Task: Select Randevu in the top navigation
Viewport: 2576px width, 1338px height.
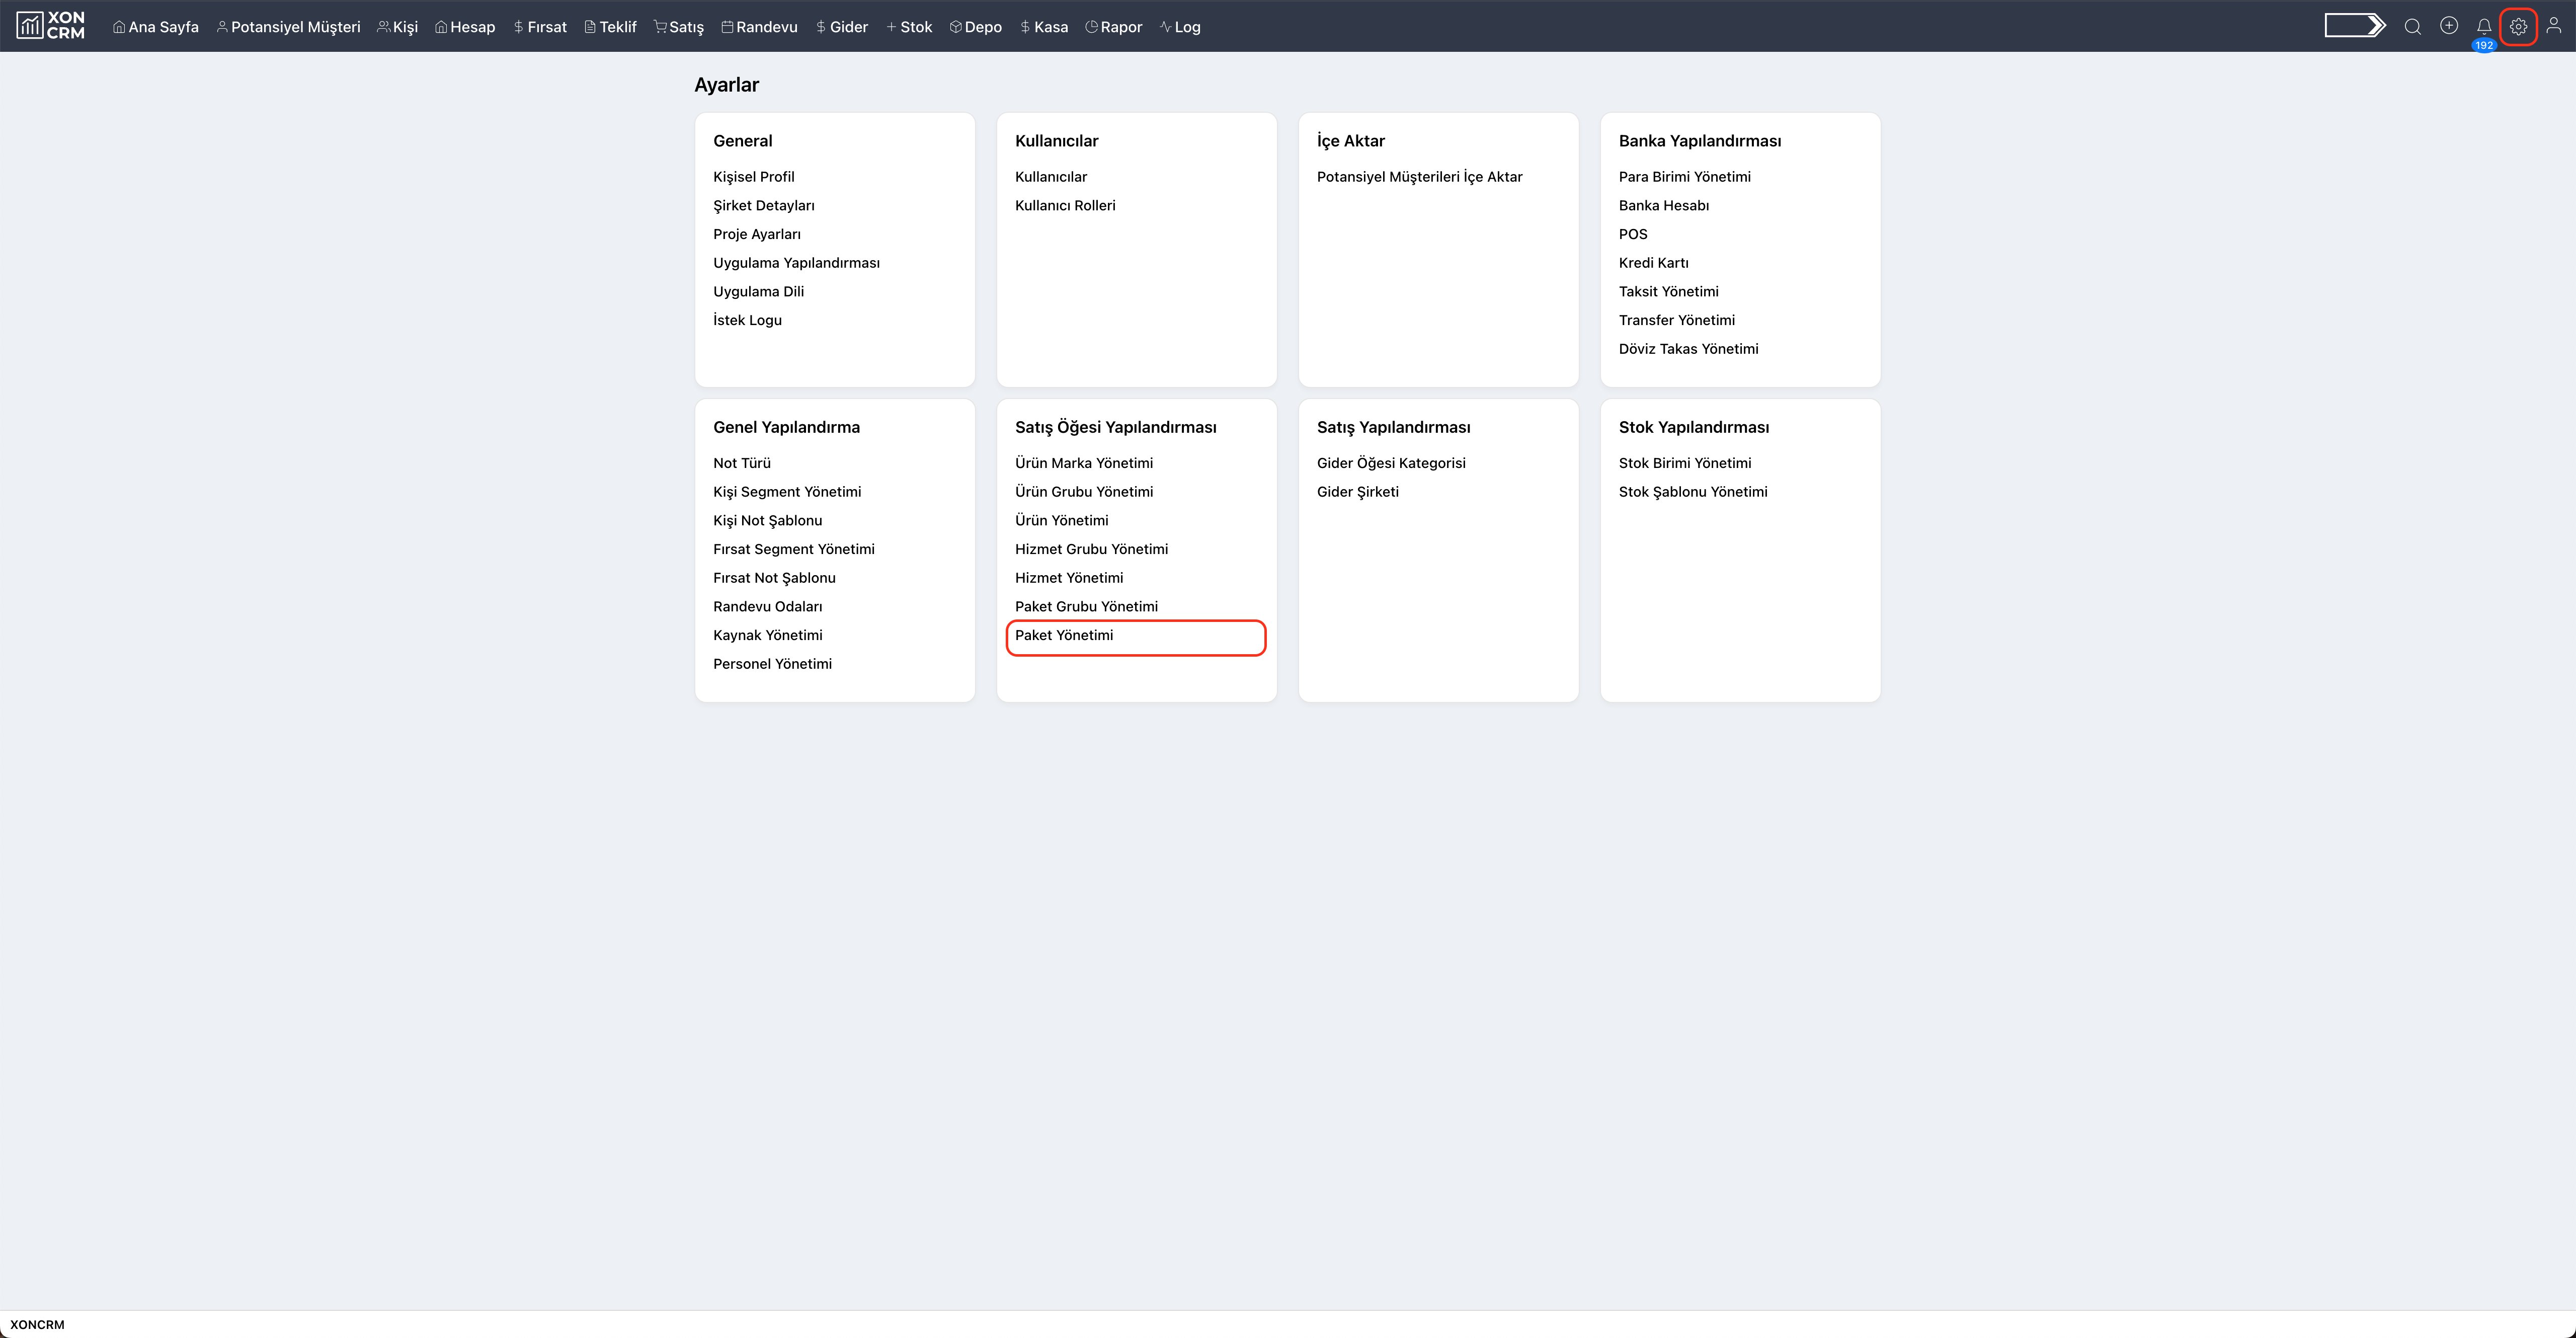Action: [x=760, y=27]
